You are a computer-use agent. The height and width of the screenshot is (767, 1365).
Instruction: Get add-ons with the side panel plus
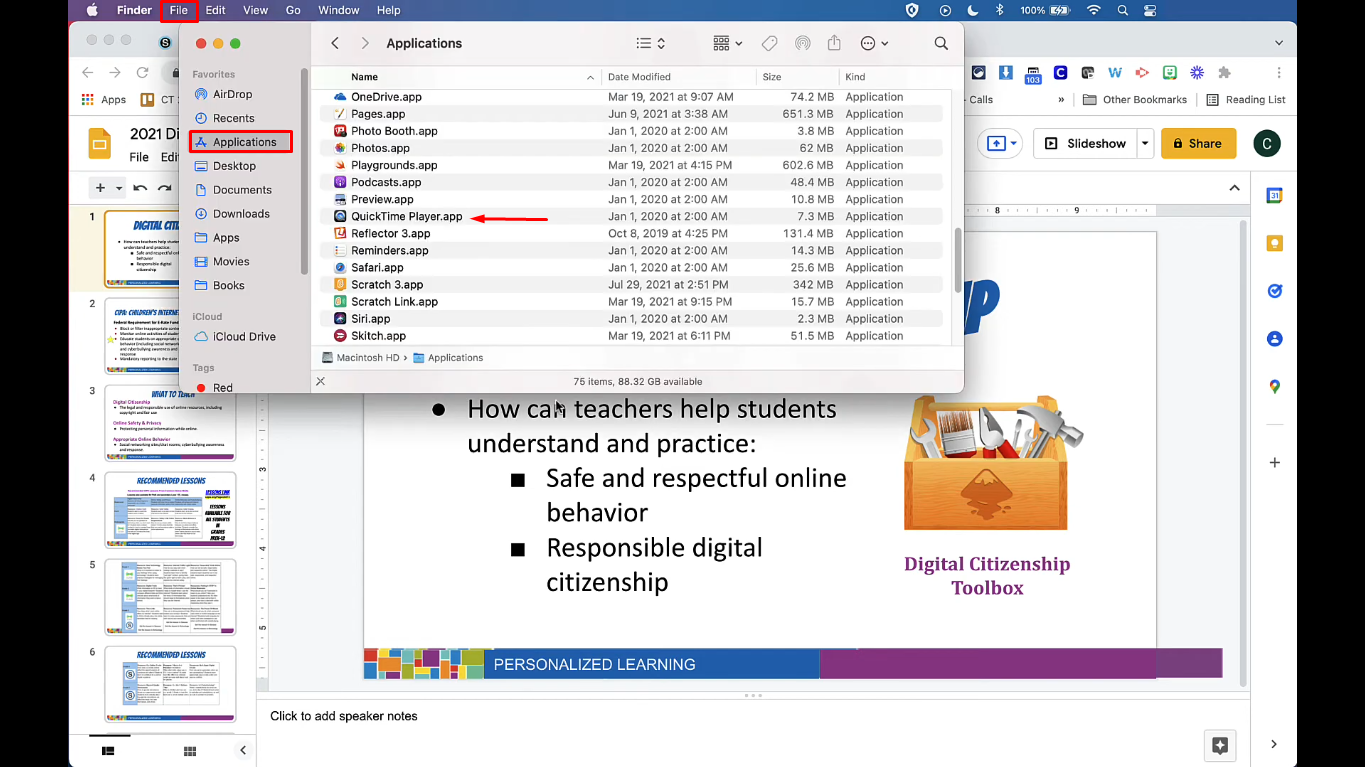(1274, 463)
